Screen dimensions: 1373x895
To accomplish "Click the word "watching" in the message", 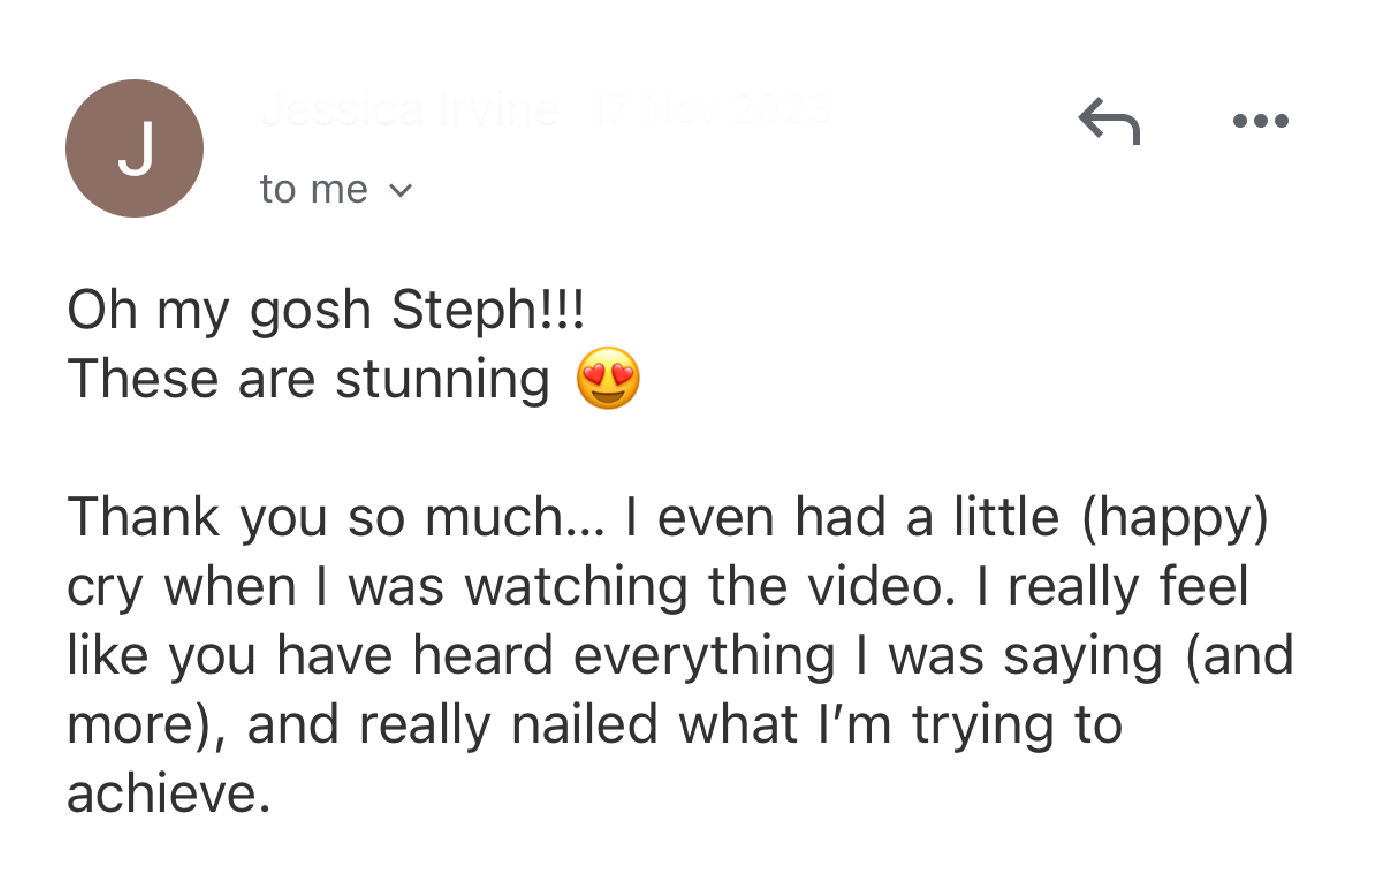I will click(x=576, y=587).
